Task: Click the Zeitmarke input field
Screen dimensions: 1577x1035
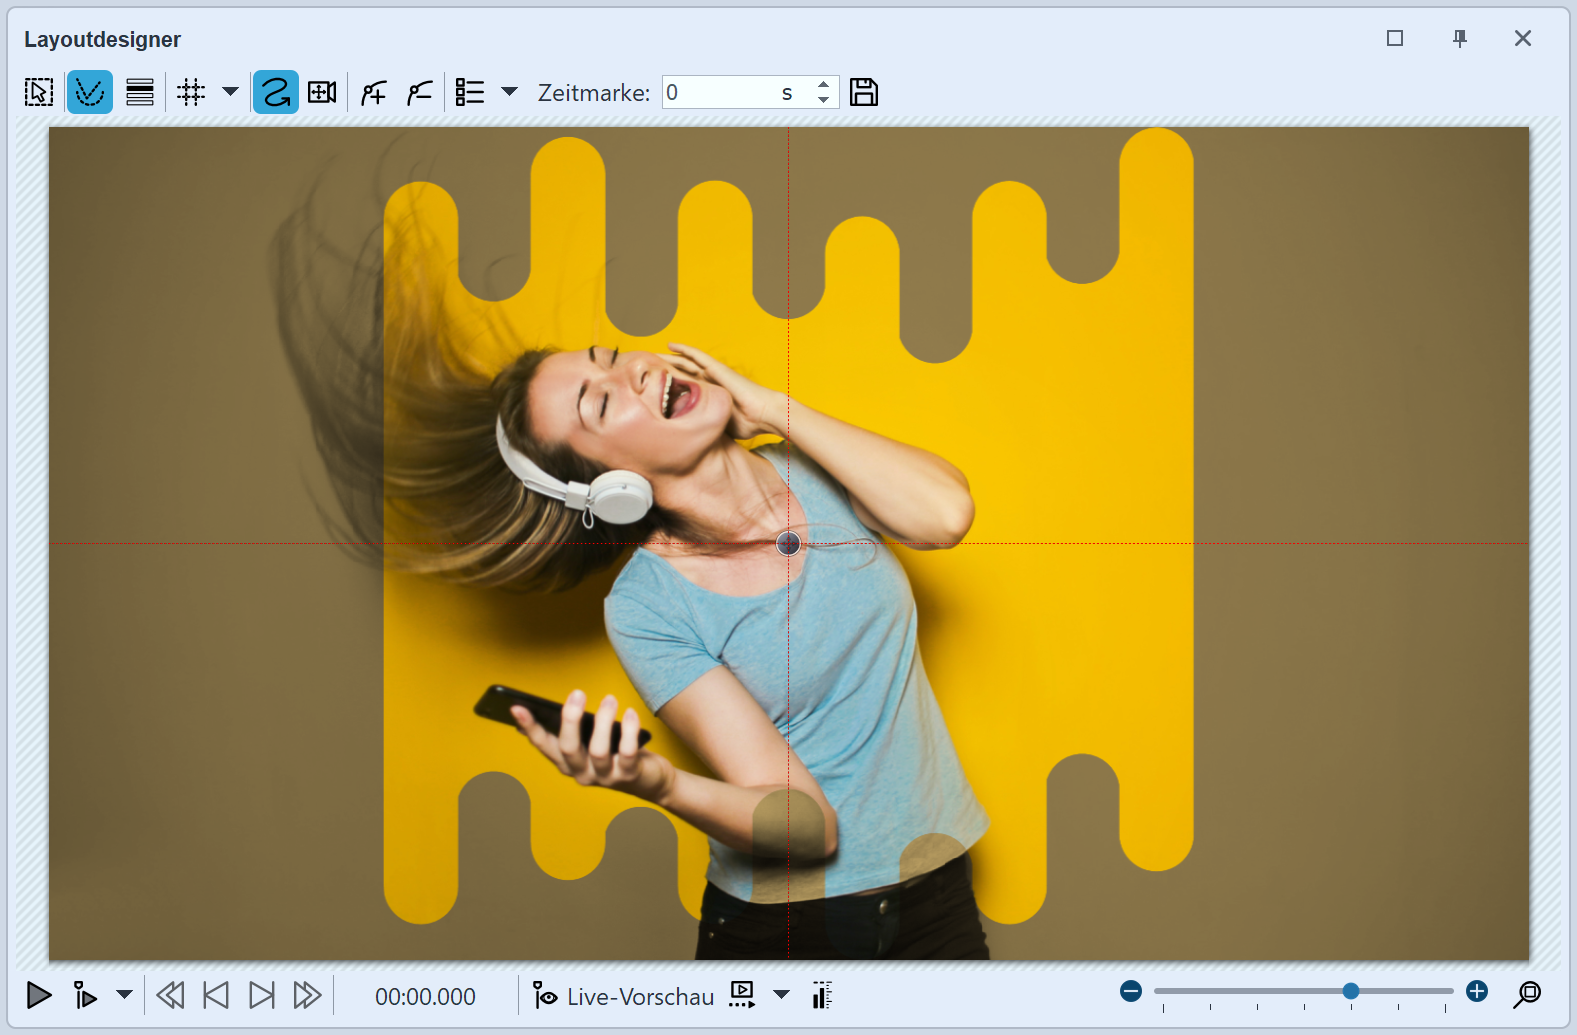Action: (x=720, y=93)
